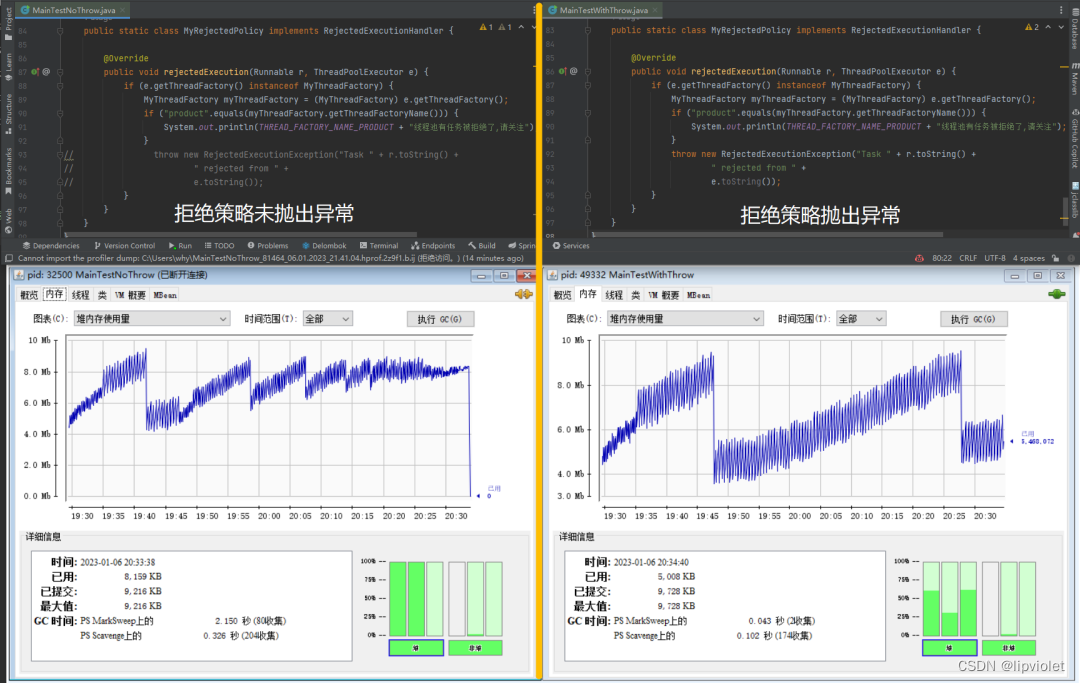Open the Problems tool window
Viewport: 1080px width, 683px height.
(268, 246)
